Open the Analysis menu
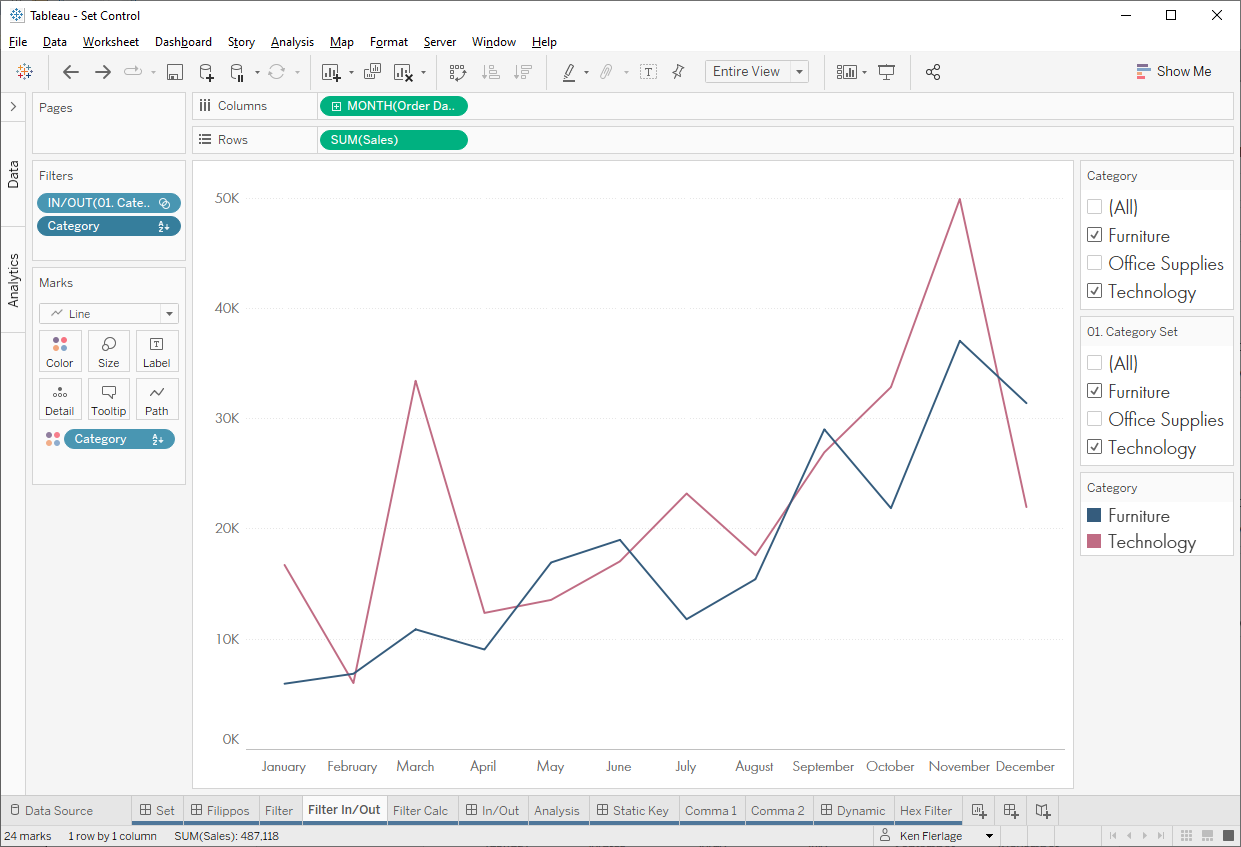1241x847 pixels. pyautogui.click(x=292, y=42)
